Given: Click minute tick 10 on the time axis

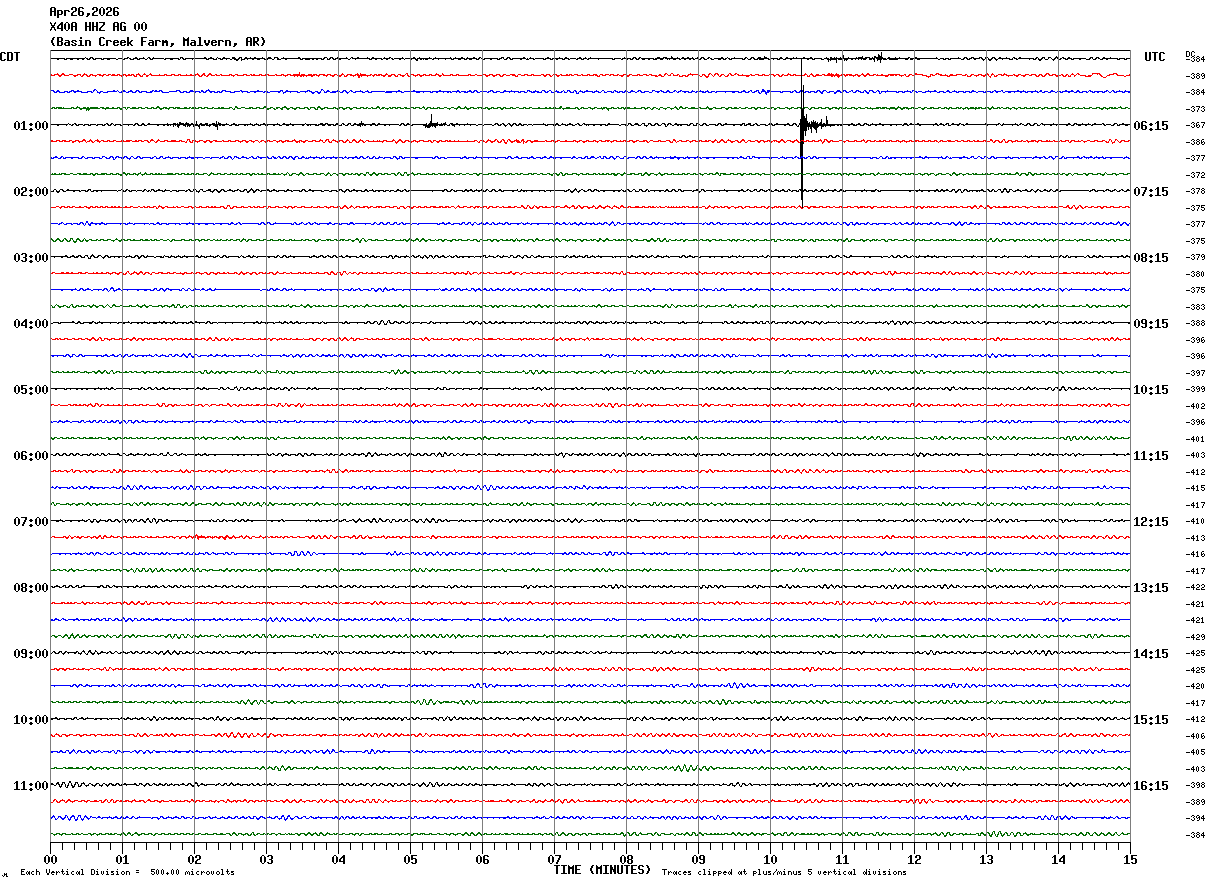Looking at the screenshot, I should pyautogui.click(x=770, y=858).
